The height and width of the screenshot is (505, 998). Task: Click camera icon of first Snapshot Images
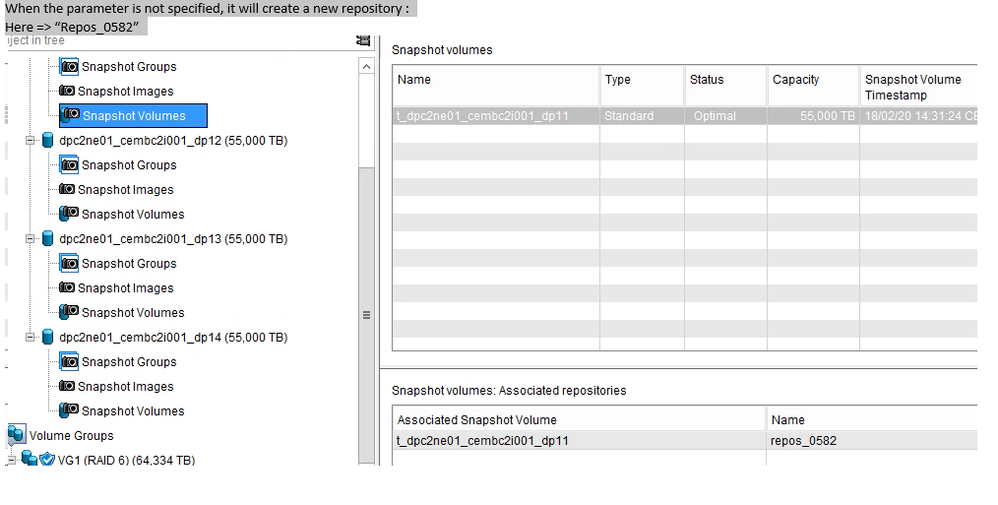click(67, 90)
